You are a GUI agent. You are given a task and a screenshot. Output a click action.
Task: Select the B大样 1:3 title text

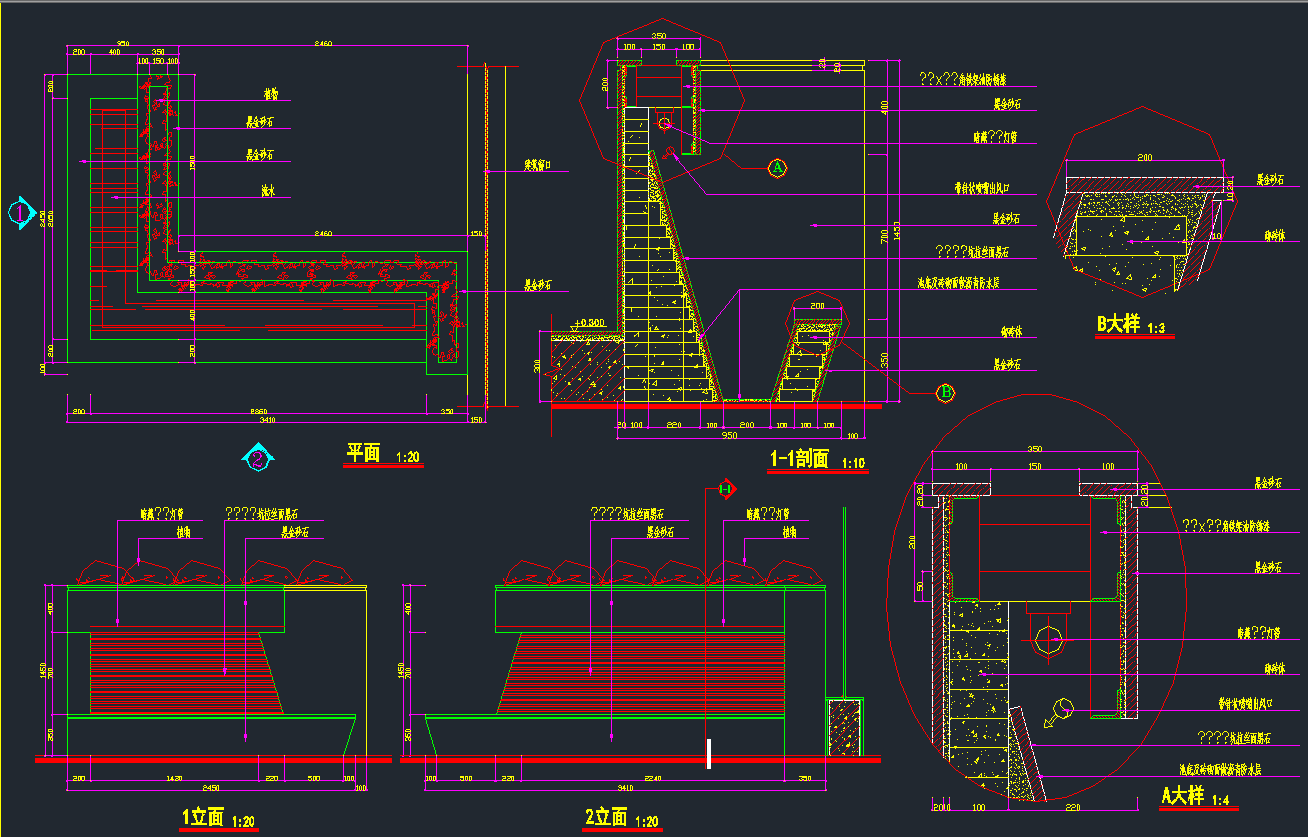[1132, 326]
